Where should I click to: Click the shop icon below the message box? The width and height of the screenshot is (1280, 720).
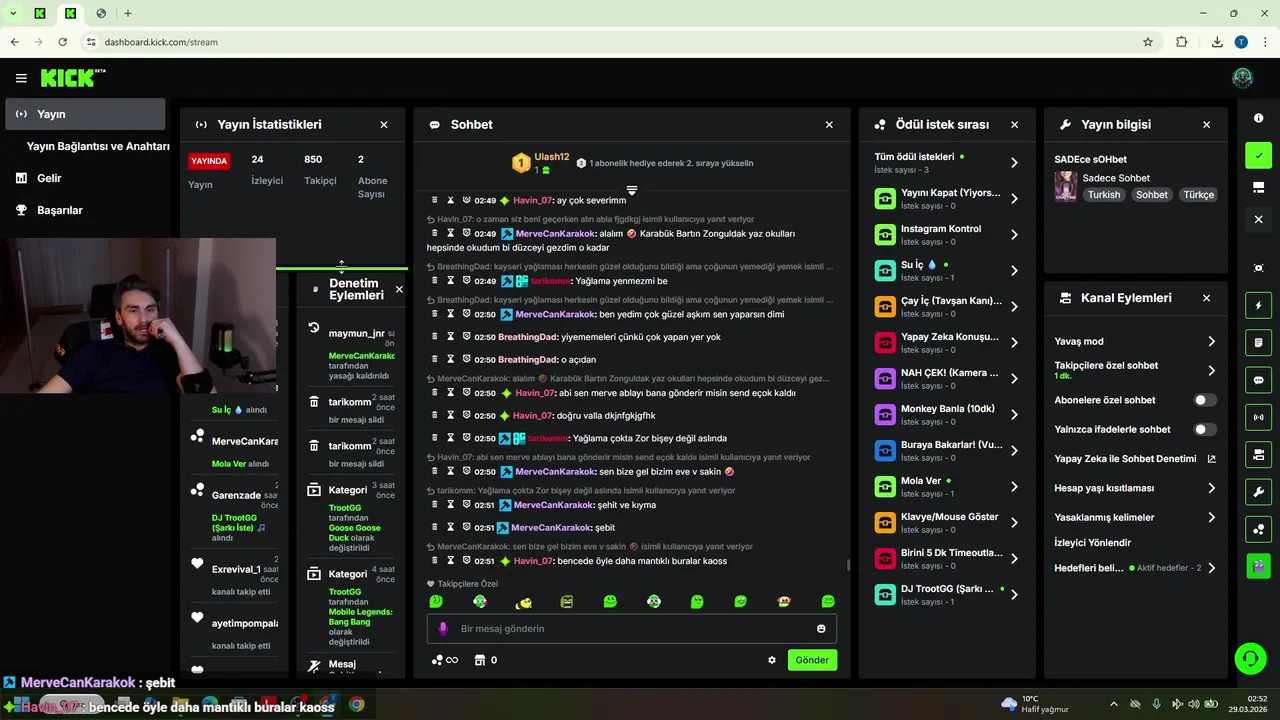point(480,660)
